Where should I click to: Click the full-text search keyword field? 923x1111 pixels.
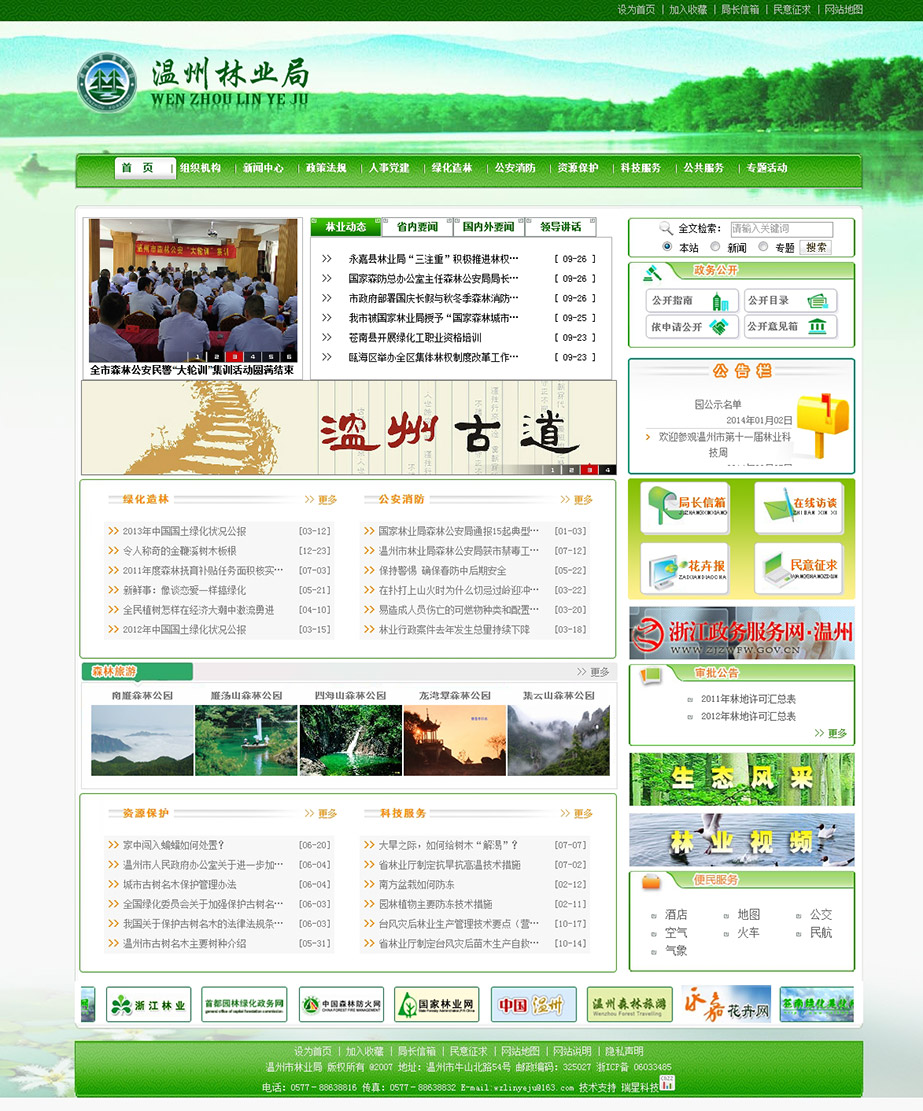(x=782, y=229)
